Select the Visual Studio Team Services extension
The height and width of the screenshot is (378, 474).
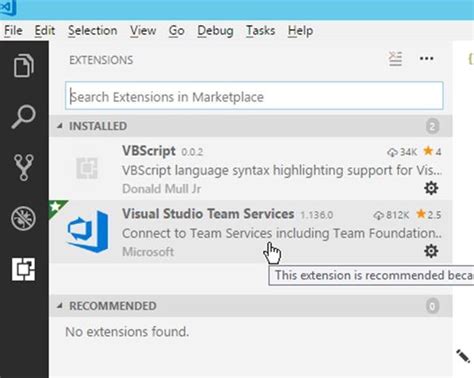point(251,232)
